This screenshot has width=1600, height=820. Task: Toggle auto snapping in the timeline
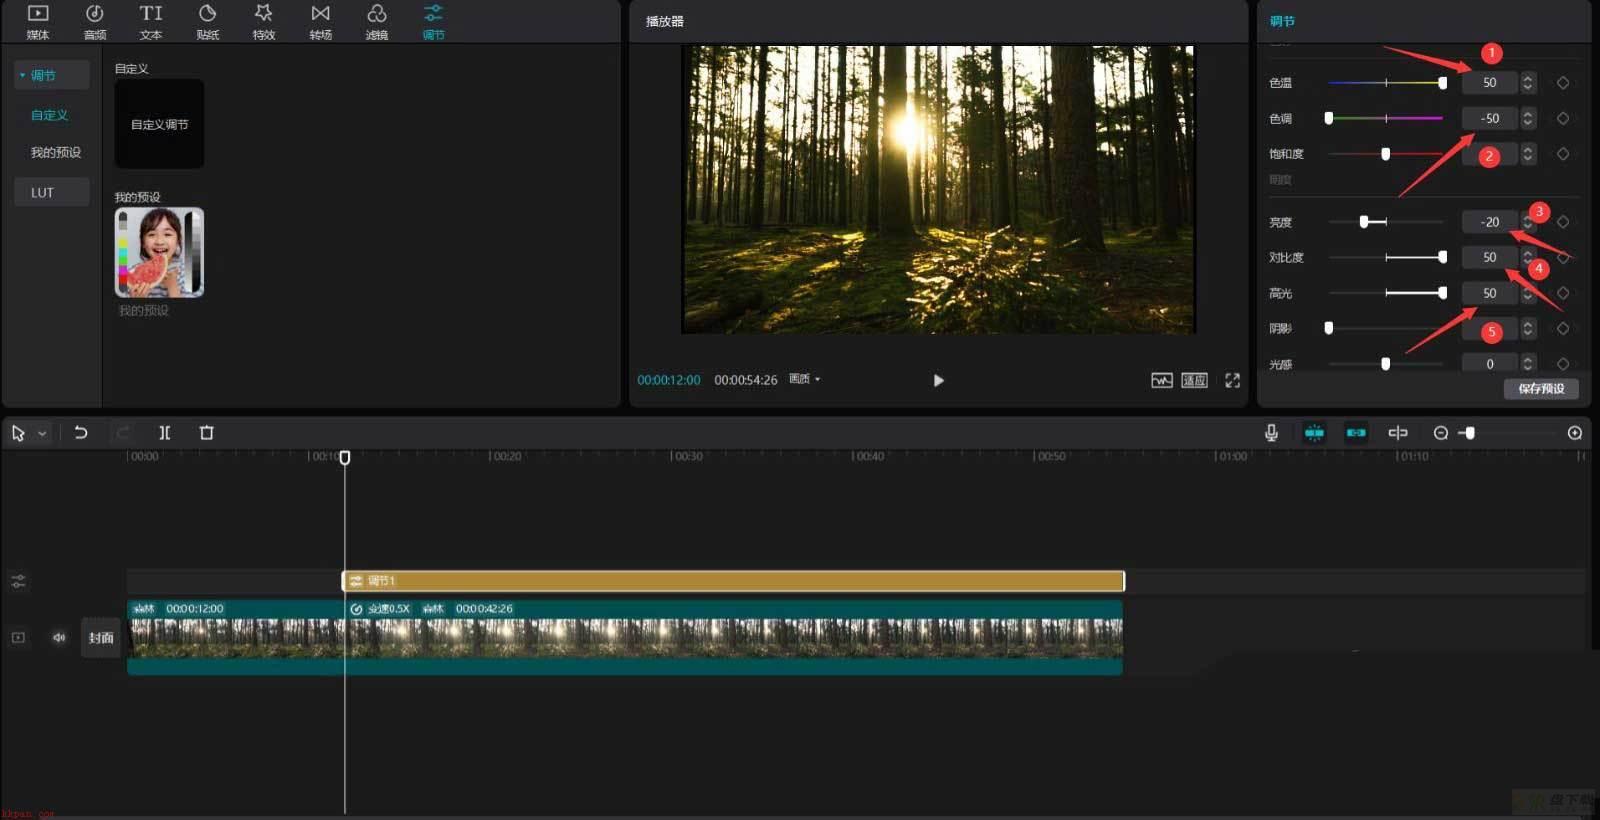tap(1356, 433)
